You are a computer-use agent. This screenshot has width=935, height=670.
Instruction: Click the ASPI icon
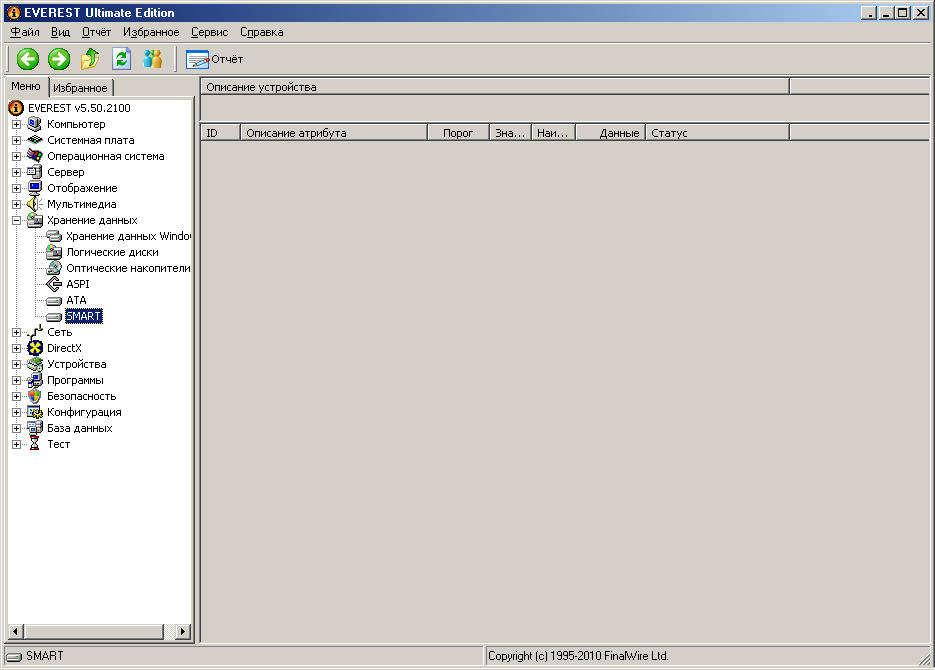(54, 284)
